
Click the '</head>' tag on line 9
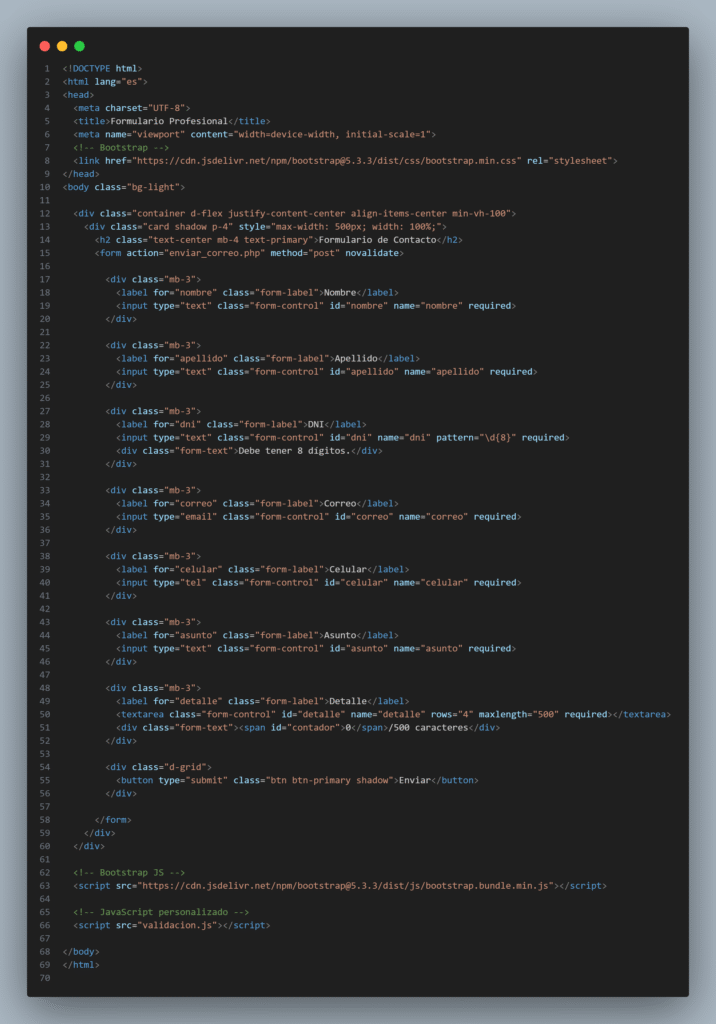tap(81, 174)
